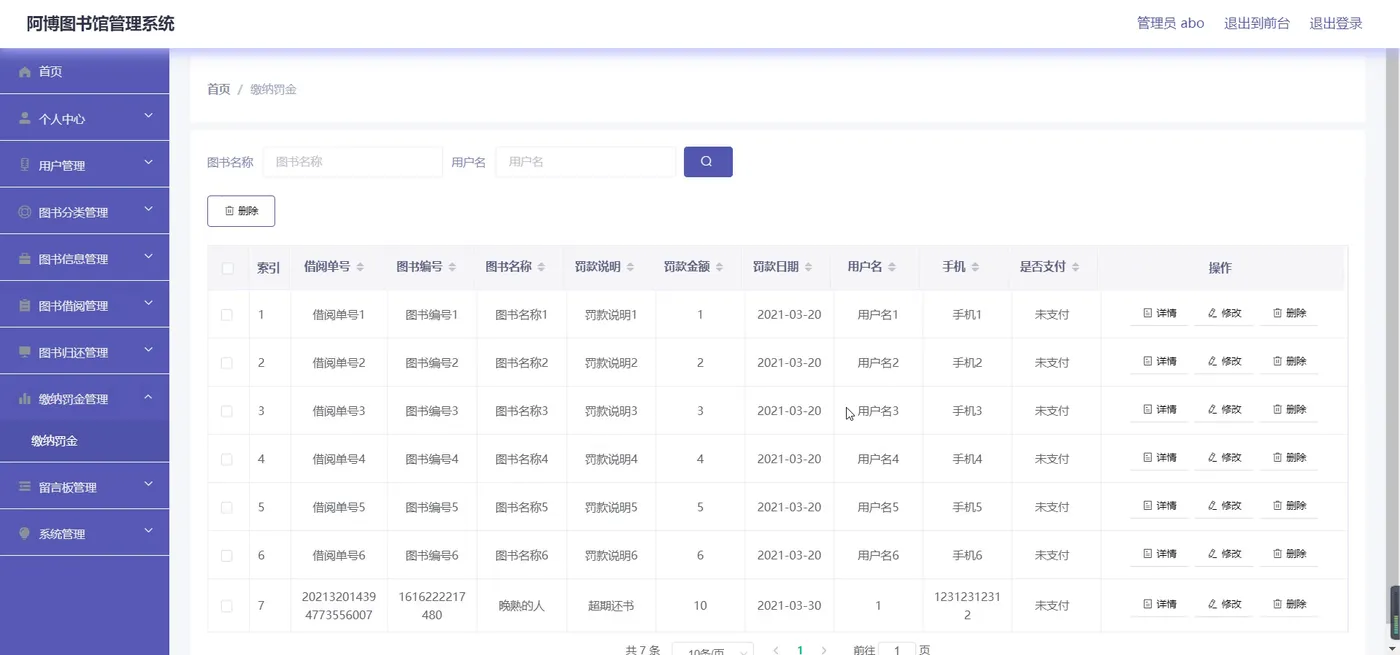The image size is (1400, 655).
Task: Click 首页 in the breadcrumb
Action: pyautogui.click(x=218, y=89)
